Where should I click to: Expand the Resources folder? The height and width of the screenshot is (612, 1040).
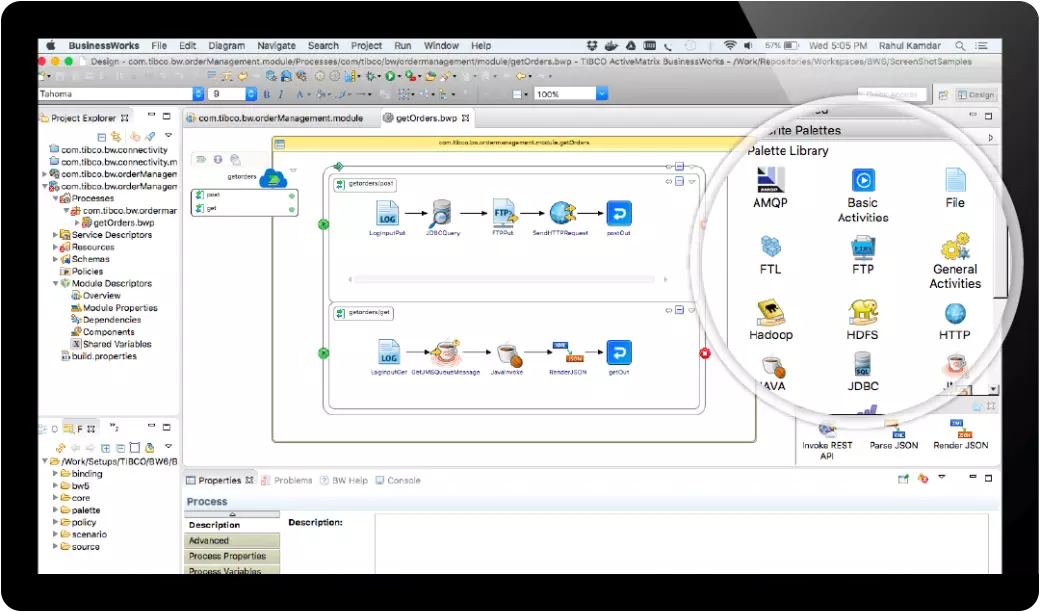[55, 247]
